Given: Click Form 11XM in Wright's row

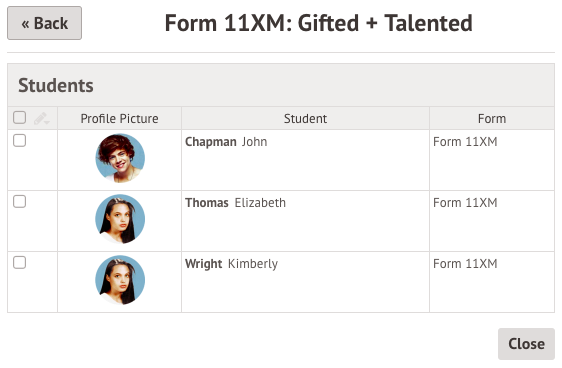Looking at the screenshot, I should (465, 264).
